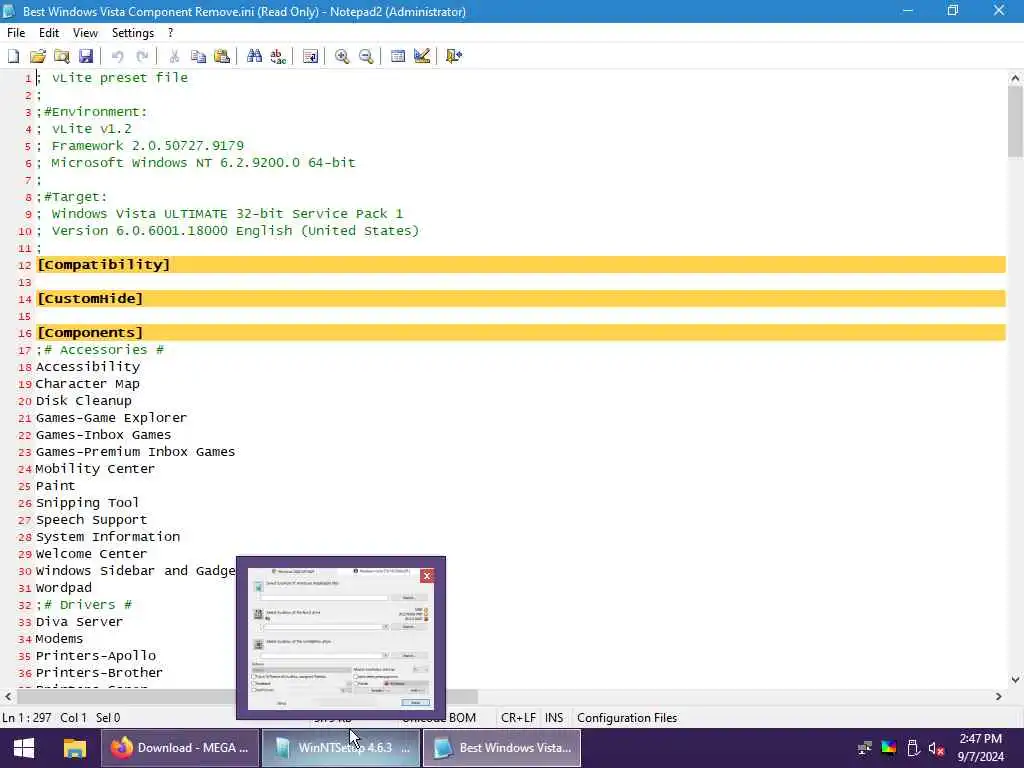The height and width of the screenshot is (768, 1024).
Task: Click the '; vLite v1.2' comment line
Action: [84, 129]
